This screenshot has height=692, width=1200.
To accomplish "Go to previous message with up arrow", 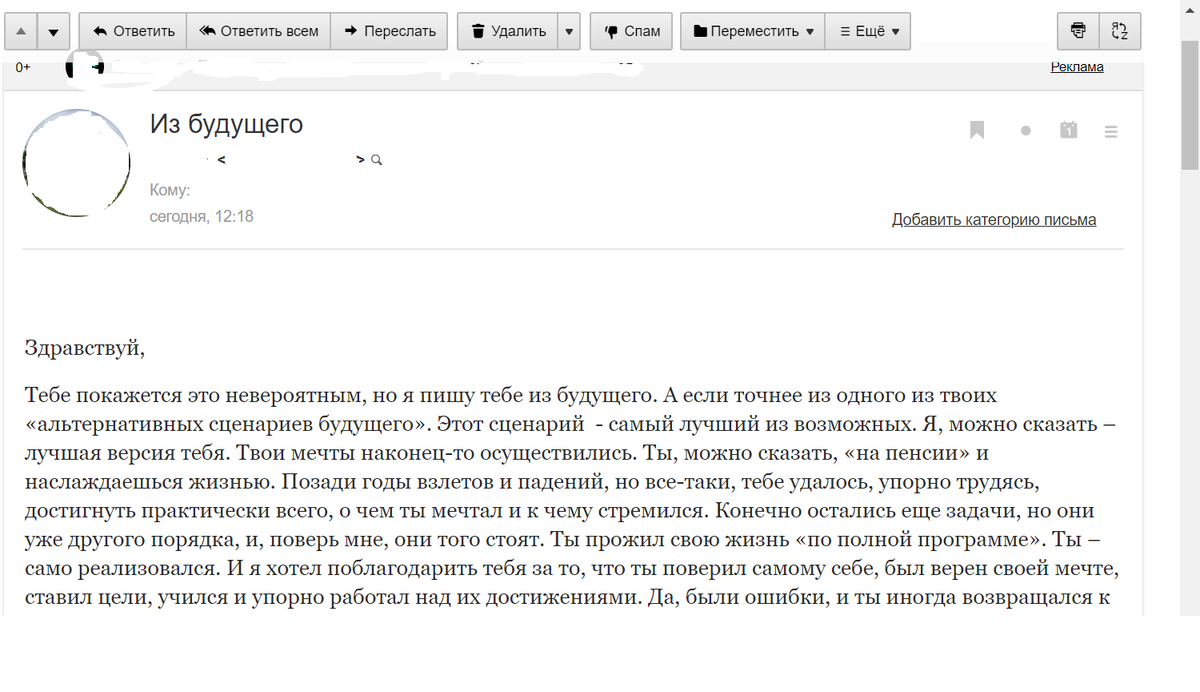I will pyautogui.click(x=21, y=31).
